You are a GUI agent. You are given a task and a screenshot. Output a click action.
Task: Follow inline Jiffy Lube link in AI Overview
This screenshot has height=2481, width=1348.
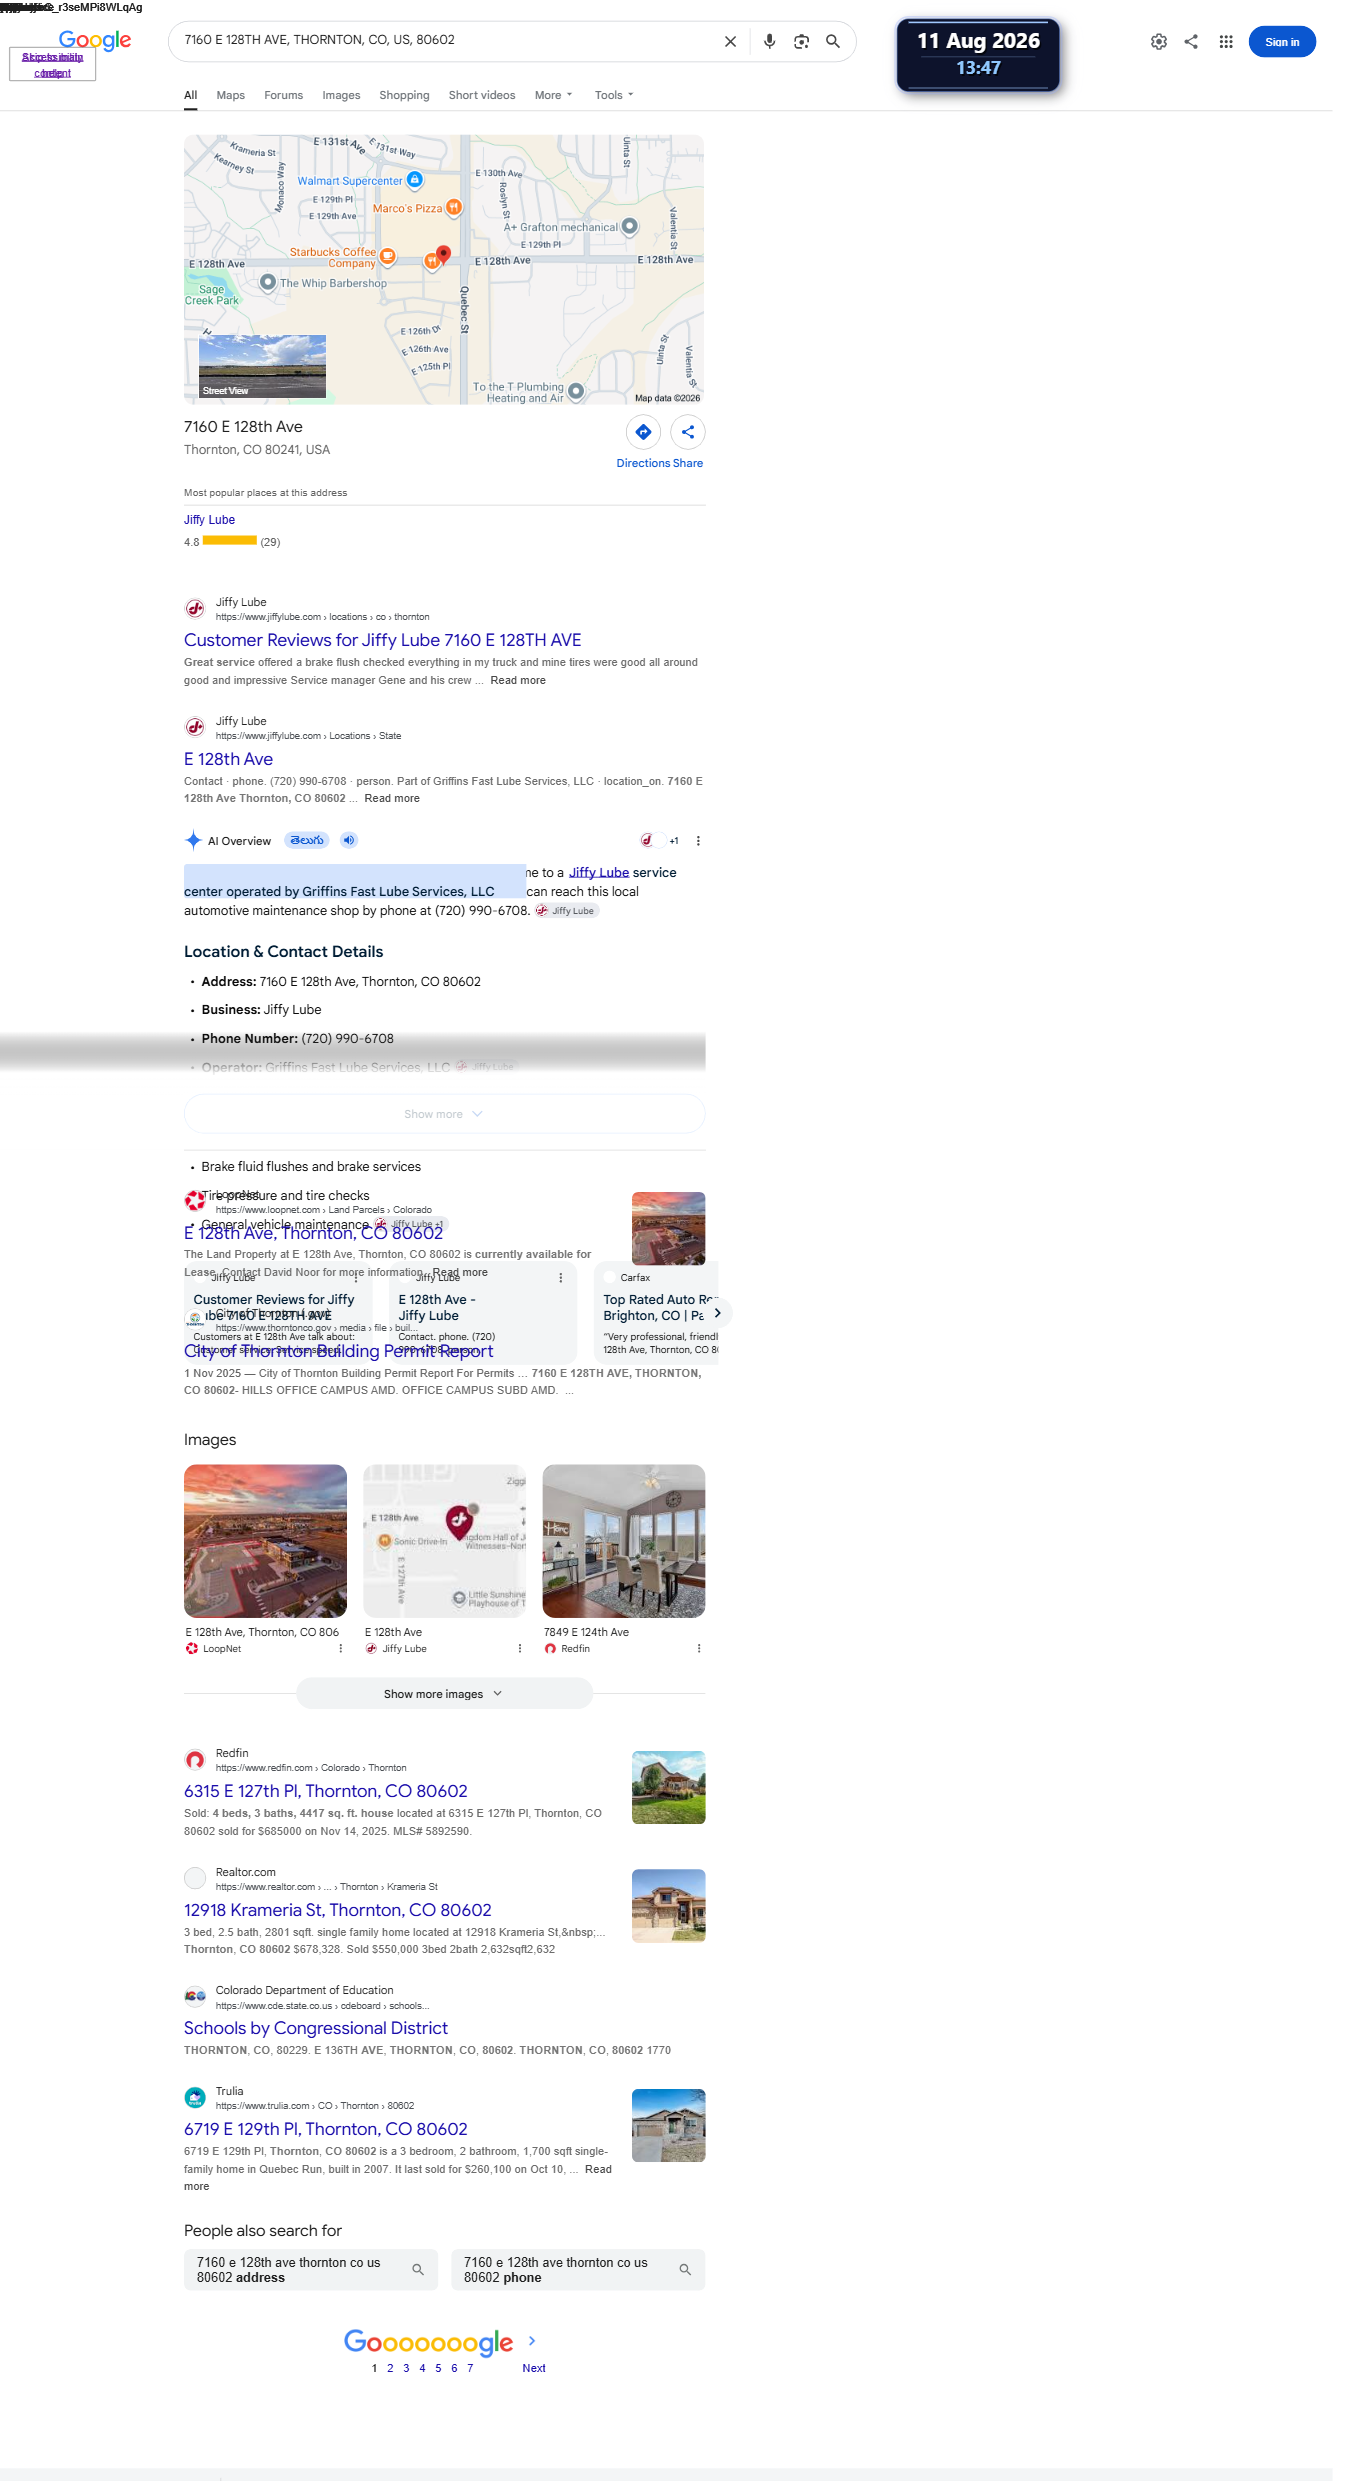(599, 873)
